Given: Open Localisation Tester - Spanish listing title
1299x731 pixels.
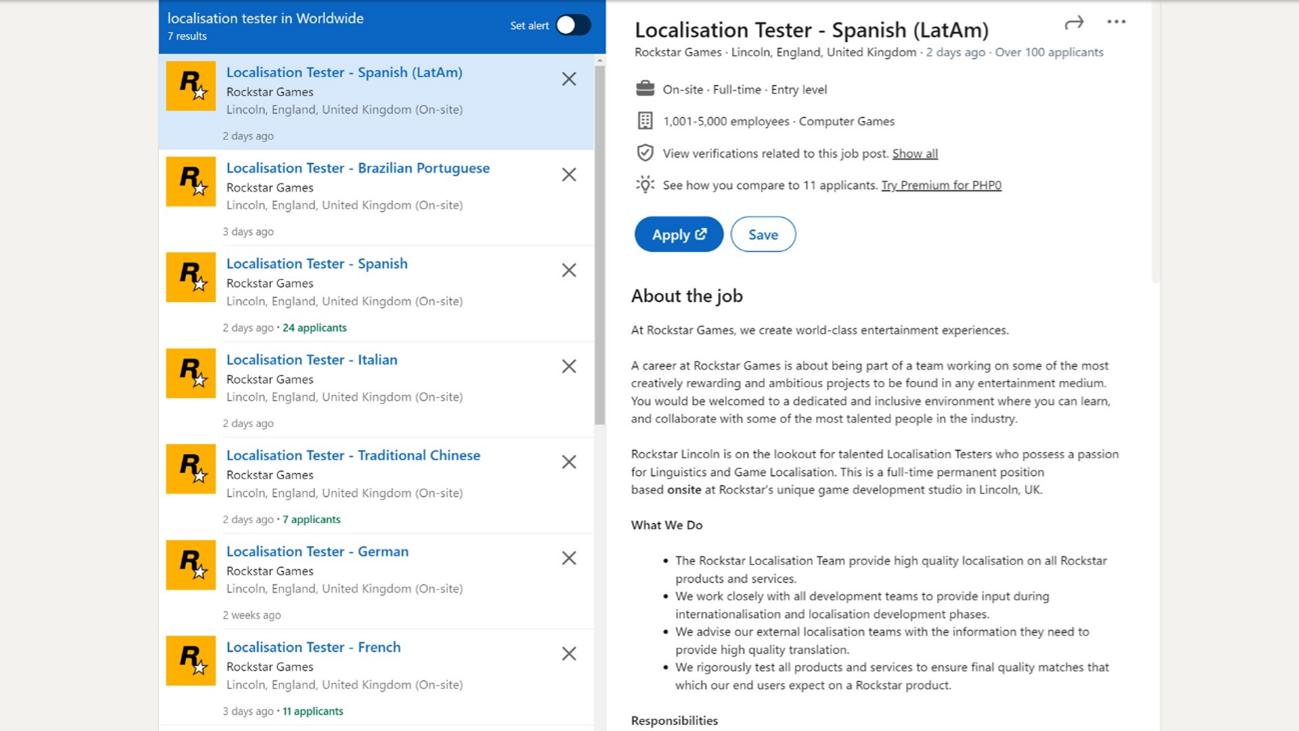Looking at the screenshot, I should pos(317,264).
